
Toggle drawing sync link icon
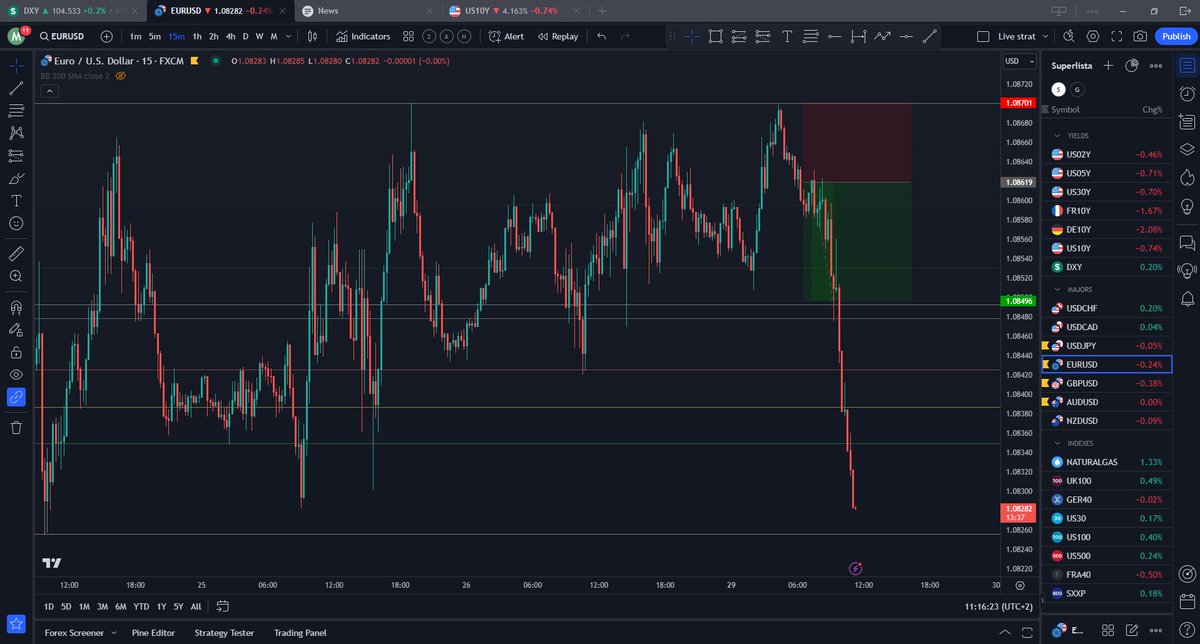[16, 397]
